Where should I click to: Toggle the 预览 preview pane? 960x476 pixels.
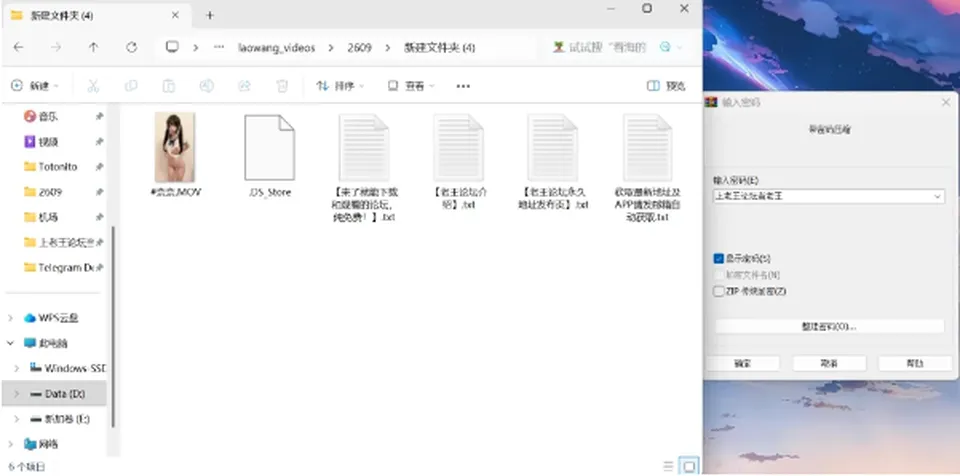tap(666, 86)
